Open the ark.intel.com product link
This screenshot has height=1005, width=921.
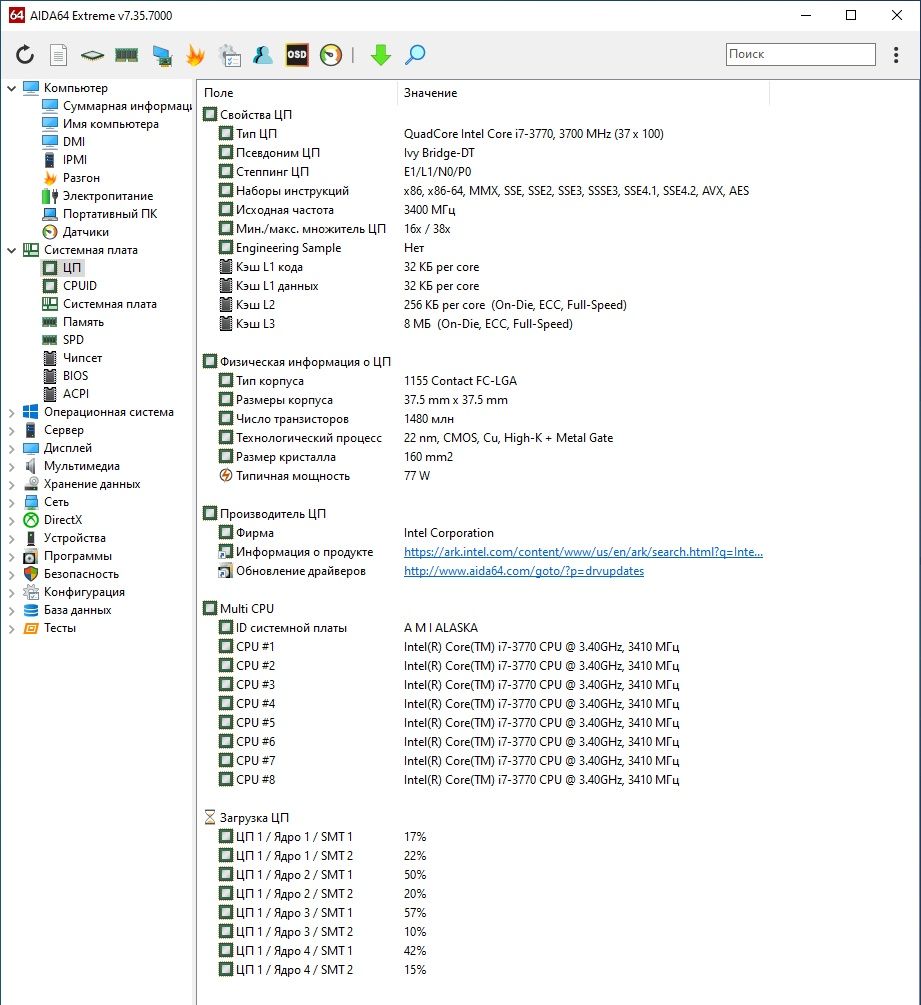[583, 552]
